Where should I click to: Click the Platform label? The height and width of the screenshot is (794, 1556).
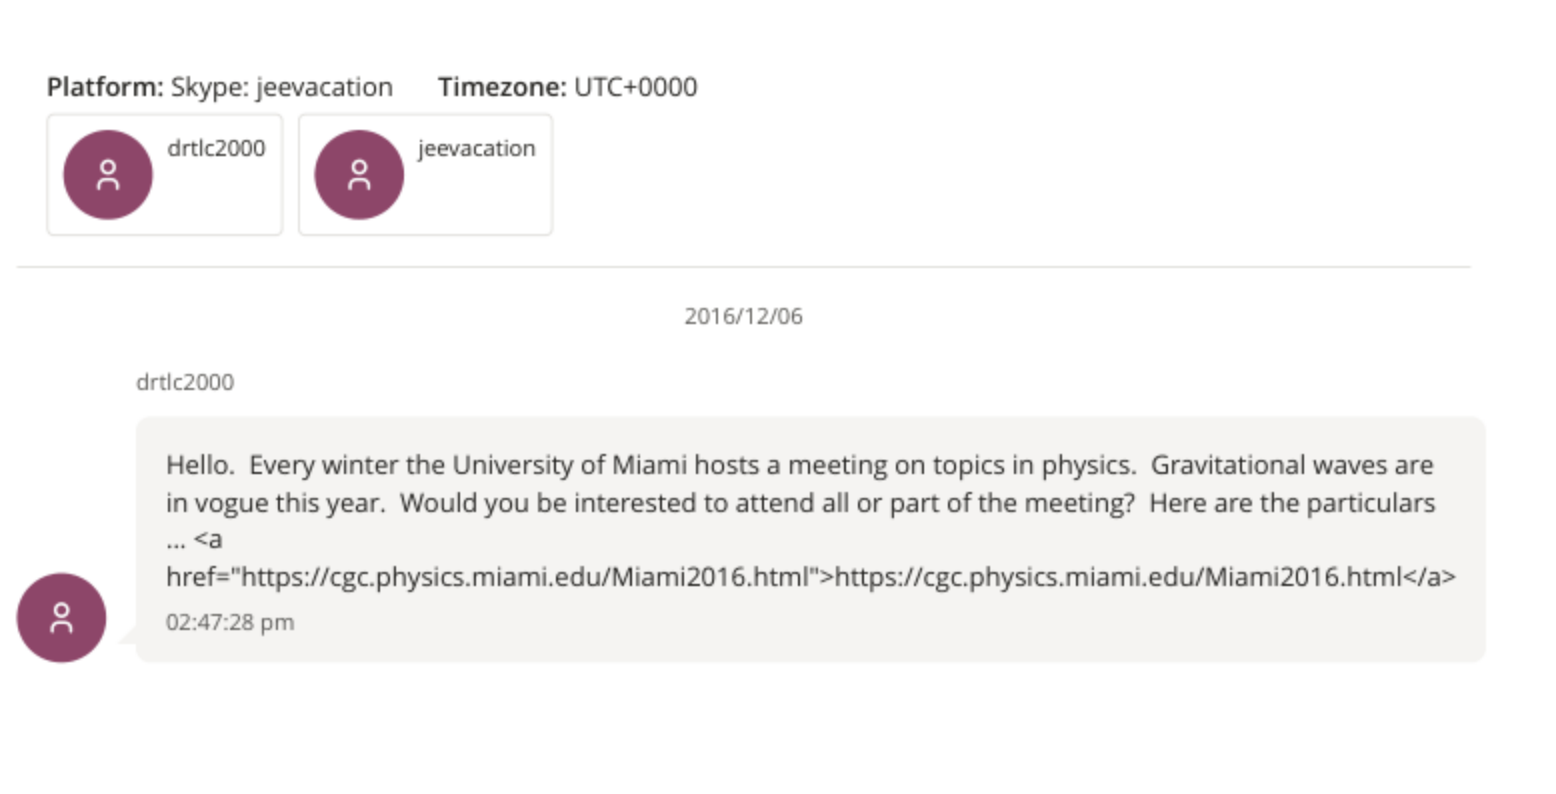point(105,87)
